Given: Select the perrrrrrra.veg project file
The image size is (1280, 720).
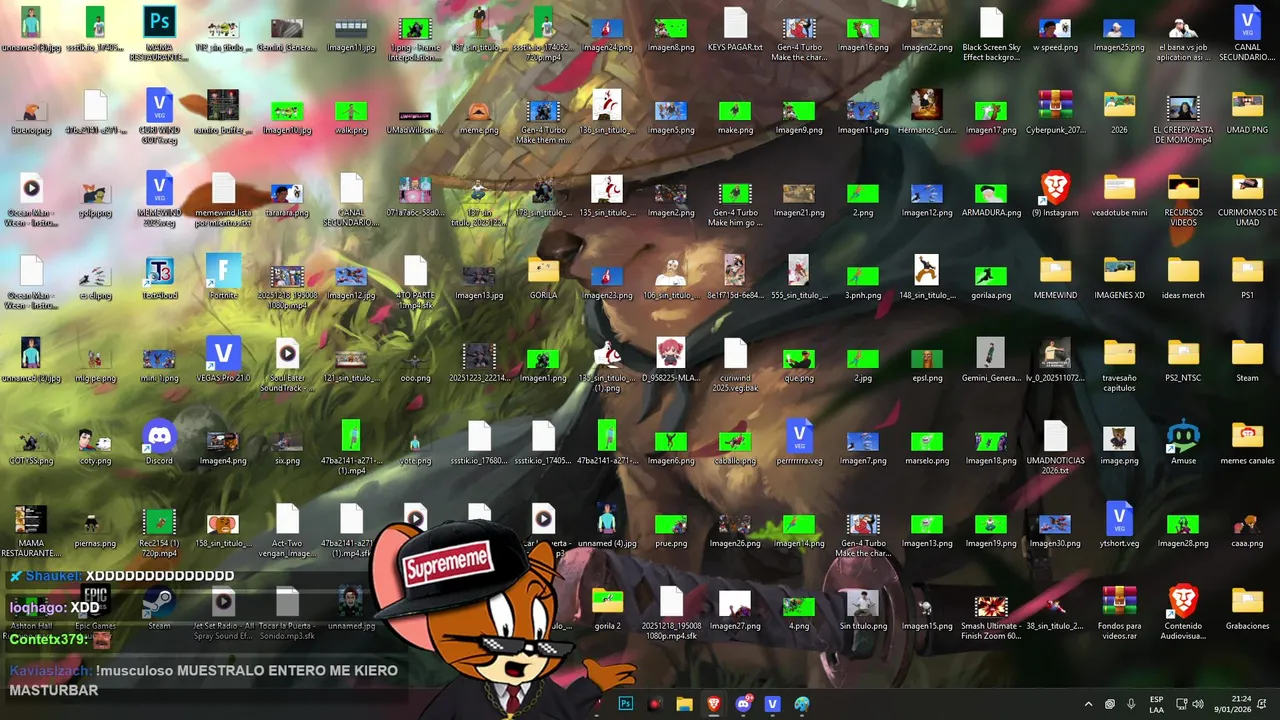Looking at the screenshot, I should point(799,443).
